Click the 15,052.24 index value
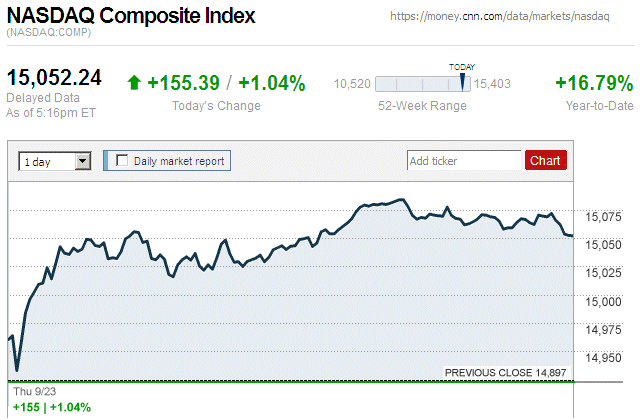The width and height of the screenshot is (640, 420). point(55,78)
